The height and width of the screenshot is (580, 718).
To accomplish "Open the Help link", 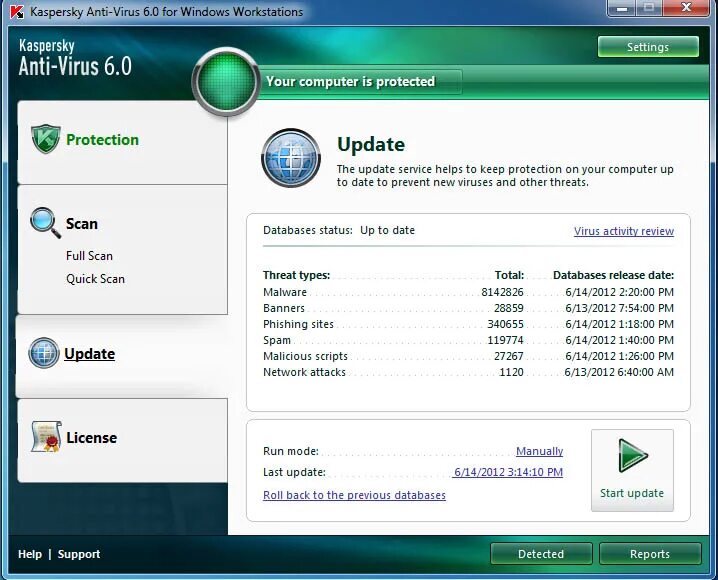I will 30,554.
